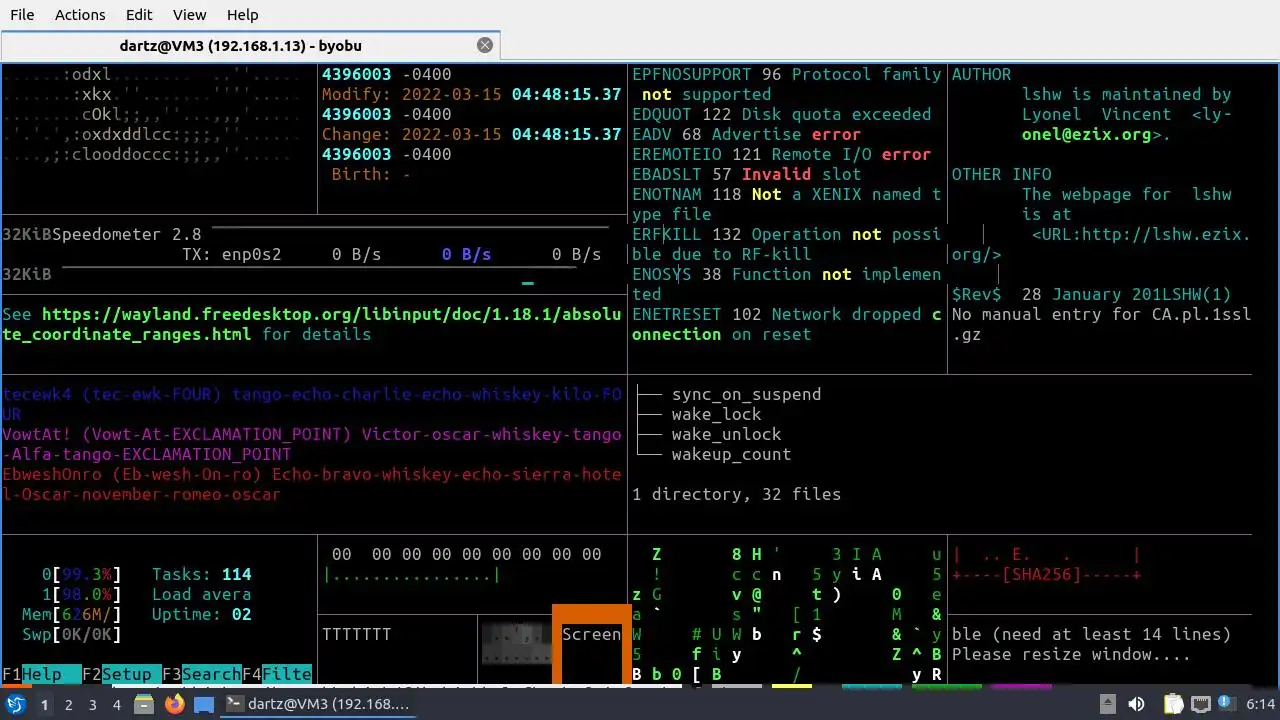Click the Tasks: 114 text
Screen dimensions: 1280x720
(202, 574)
